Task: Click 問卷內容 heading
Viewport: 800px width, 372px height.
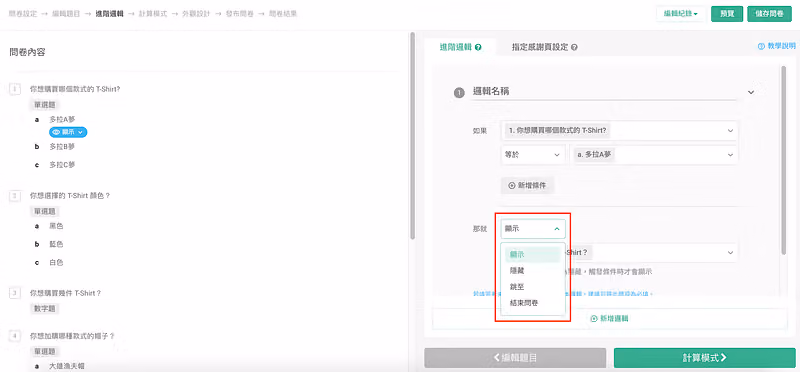Action: (28, 52)
